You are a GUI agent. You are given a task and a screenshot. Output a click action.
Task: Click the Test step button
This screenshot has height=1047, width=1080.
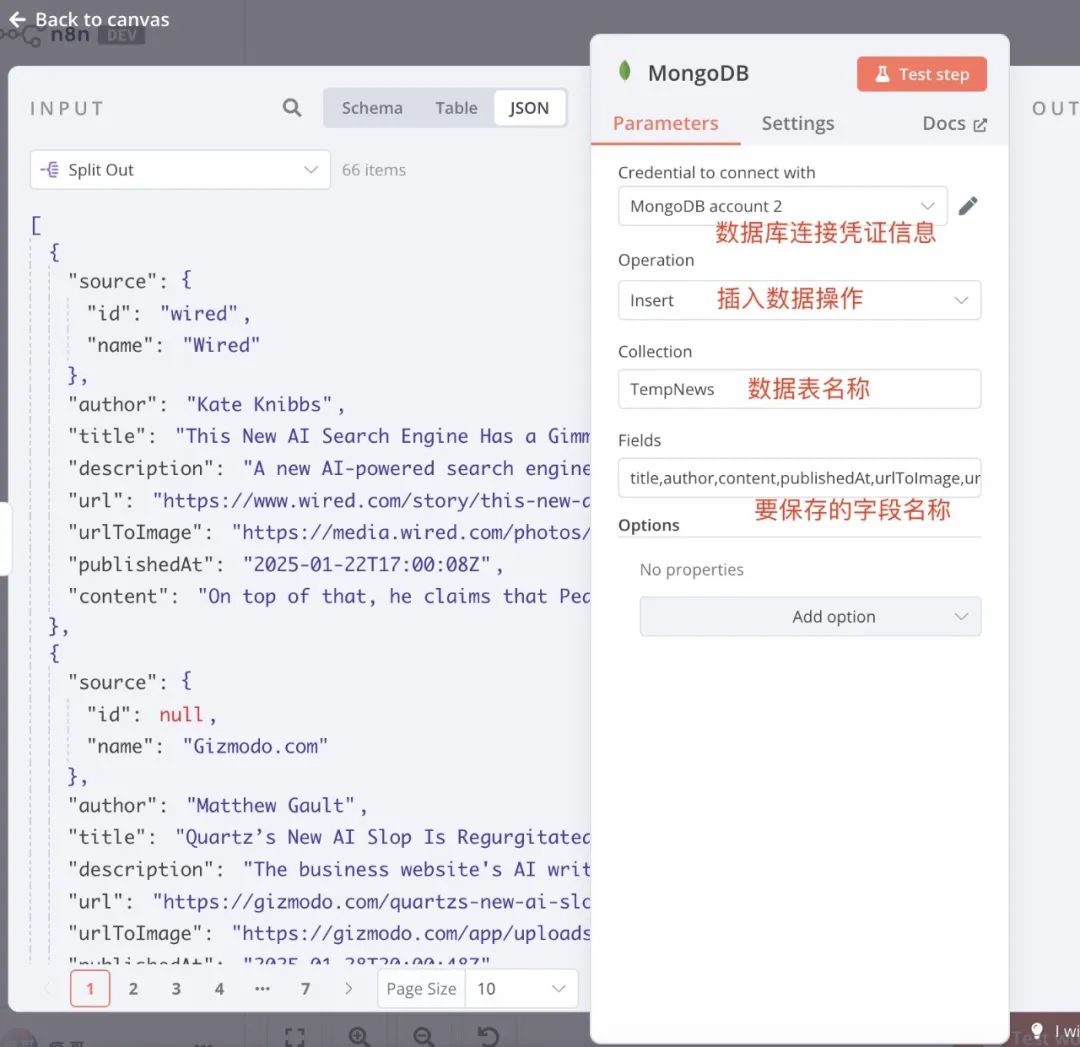click(920, 73)
